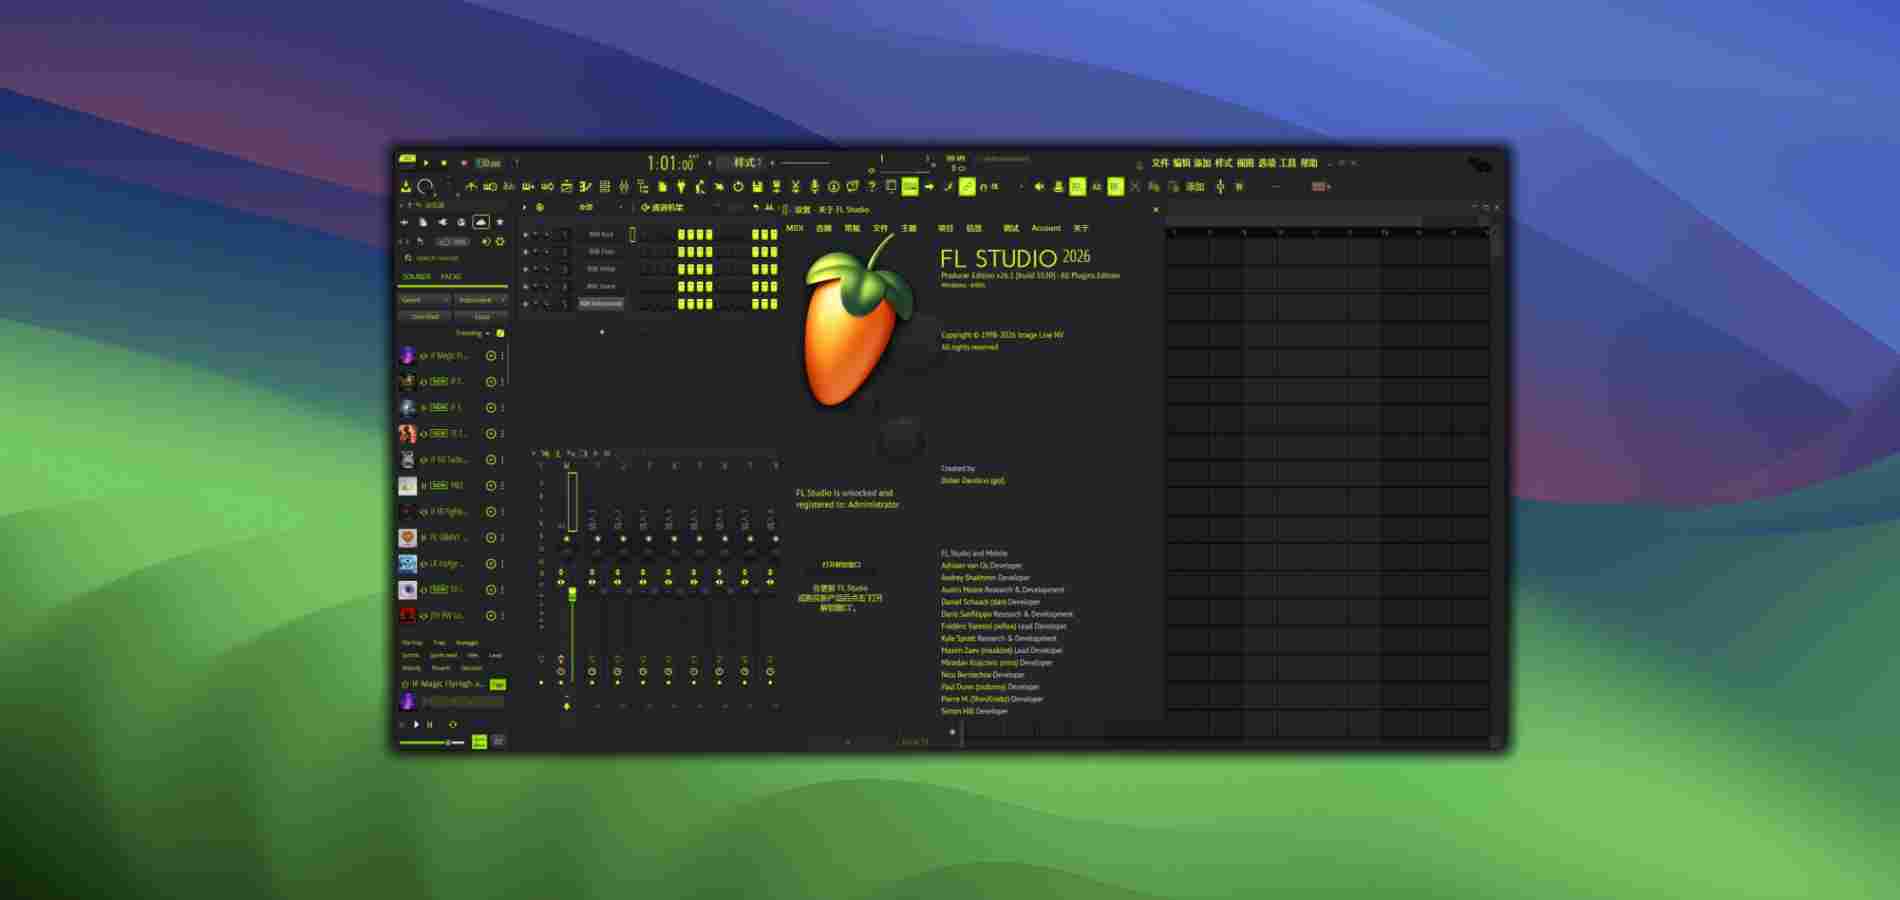Viewport: 1900px width, 900px height.
Task: Click the download-to-tray icon at toolbar start
Action: click(406, 187)
